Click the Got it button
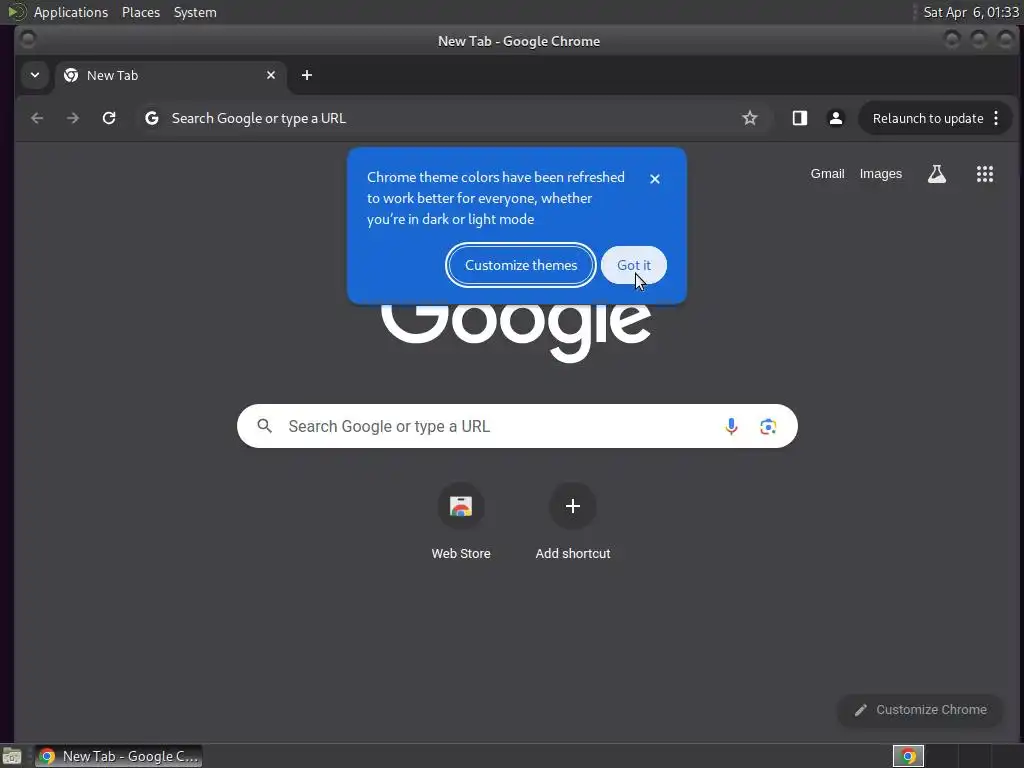The width and height of the screenshot is (1024, 768). click(634, 265)
